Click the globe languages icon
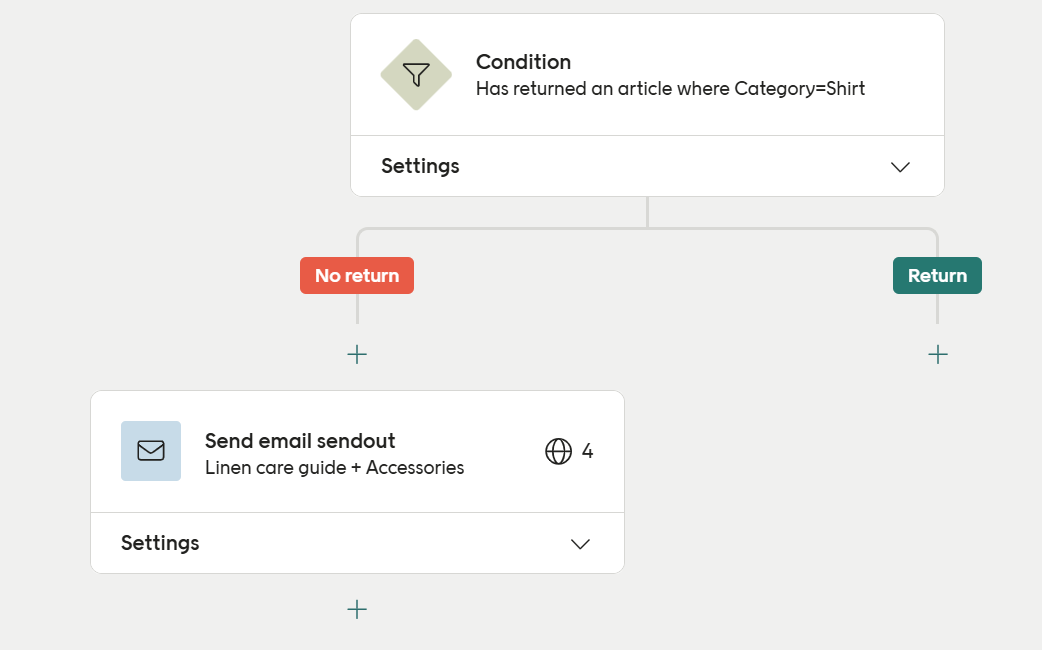Image resolution: width=1042 pixels, height=650 pixels. 558,452
